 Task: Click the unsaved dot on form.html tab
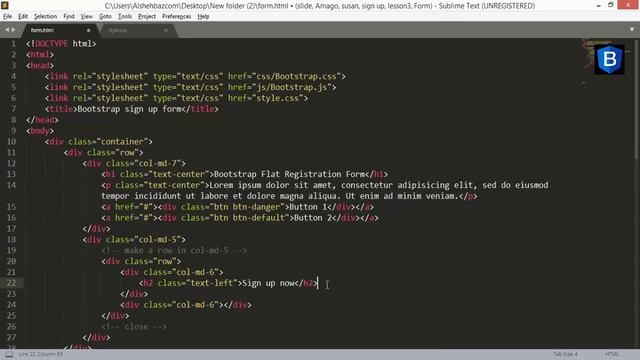click(x=89, y=30)
